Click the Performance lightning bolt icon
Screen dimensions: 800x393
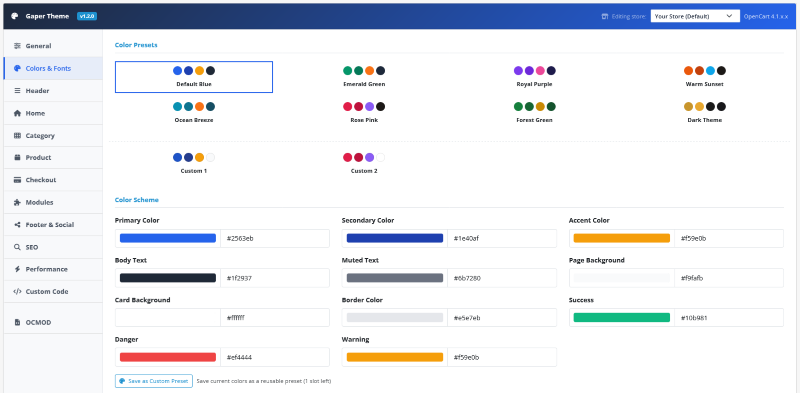[17, 269]
